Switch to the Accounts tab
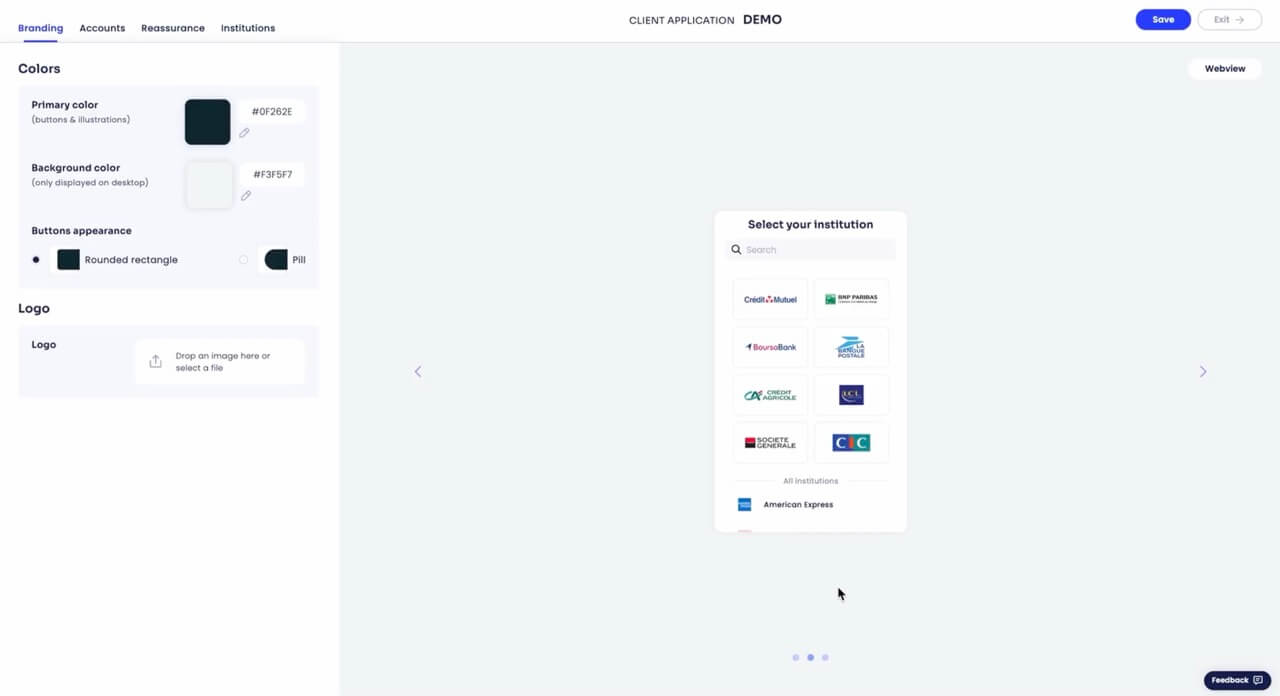The image size is (1280, 696). click(102, 28)
